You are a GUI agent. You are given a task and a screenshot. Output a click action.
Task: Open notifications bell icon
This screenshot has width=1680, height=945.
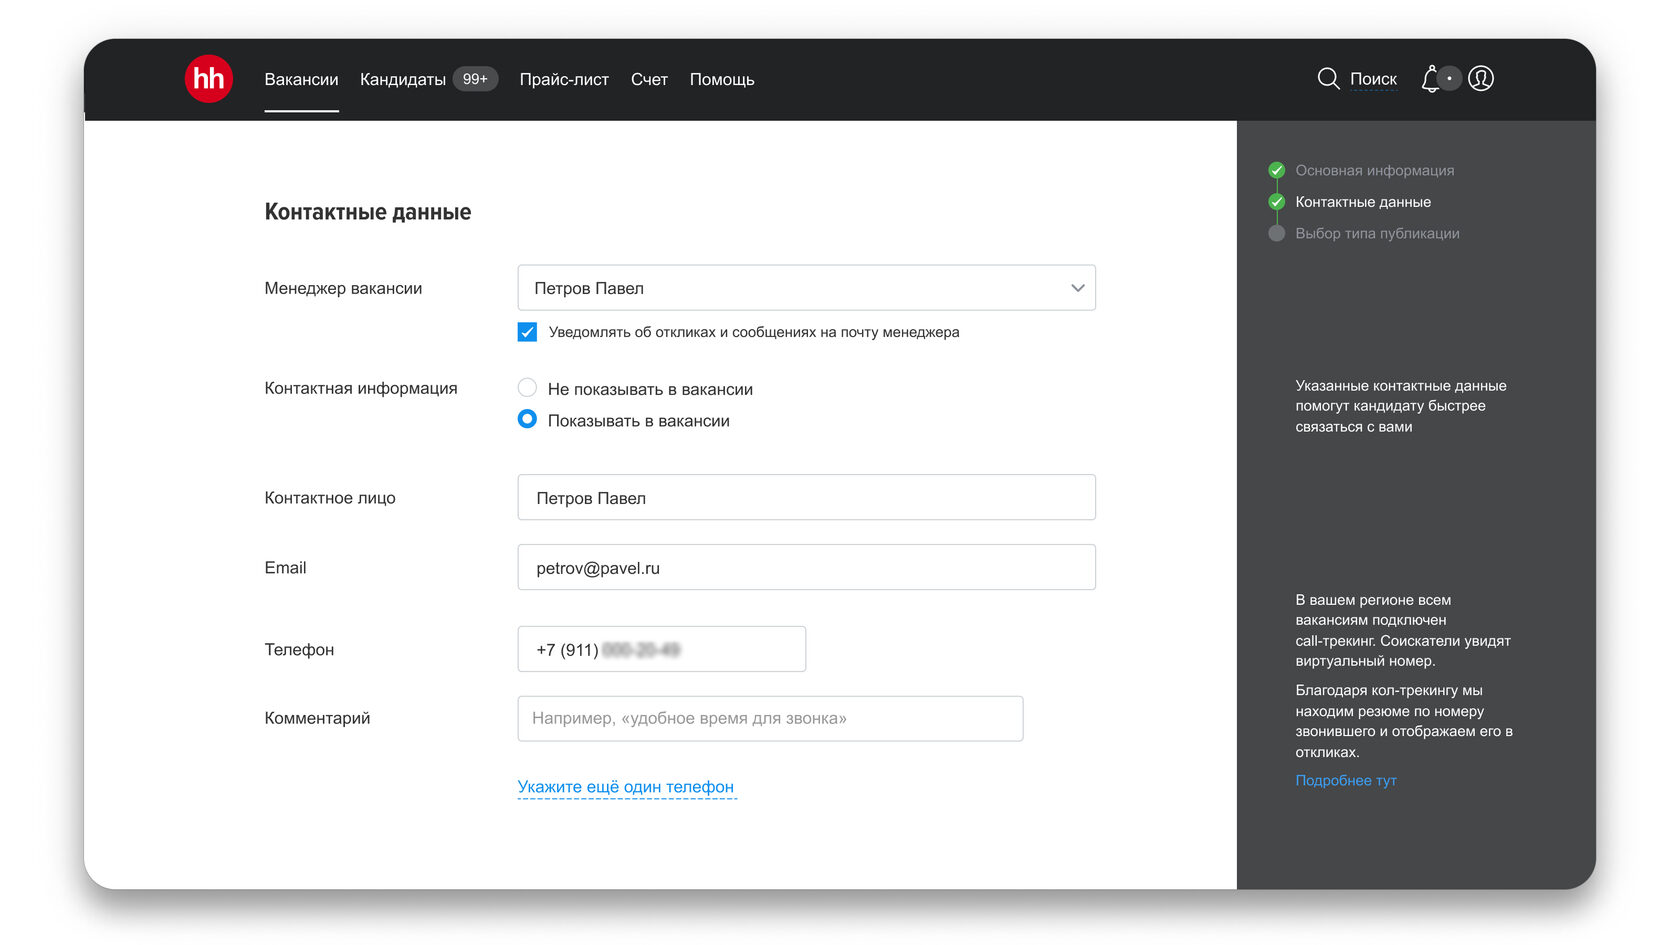pos(1431,79)
